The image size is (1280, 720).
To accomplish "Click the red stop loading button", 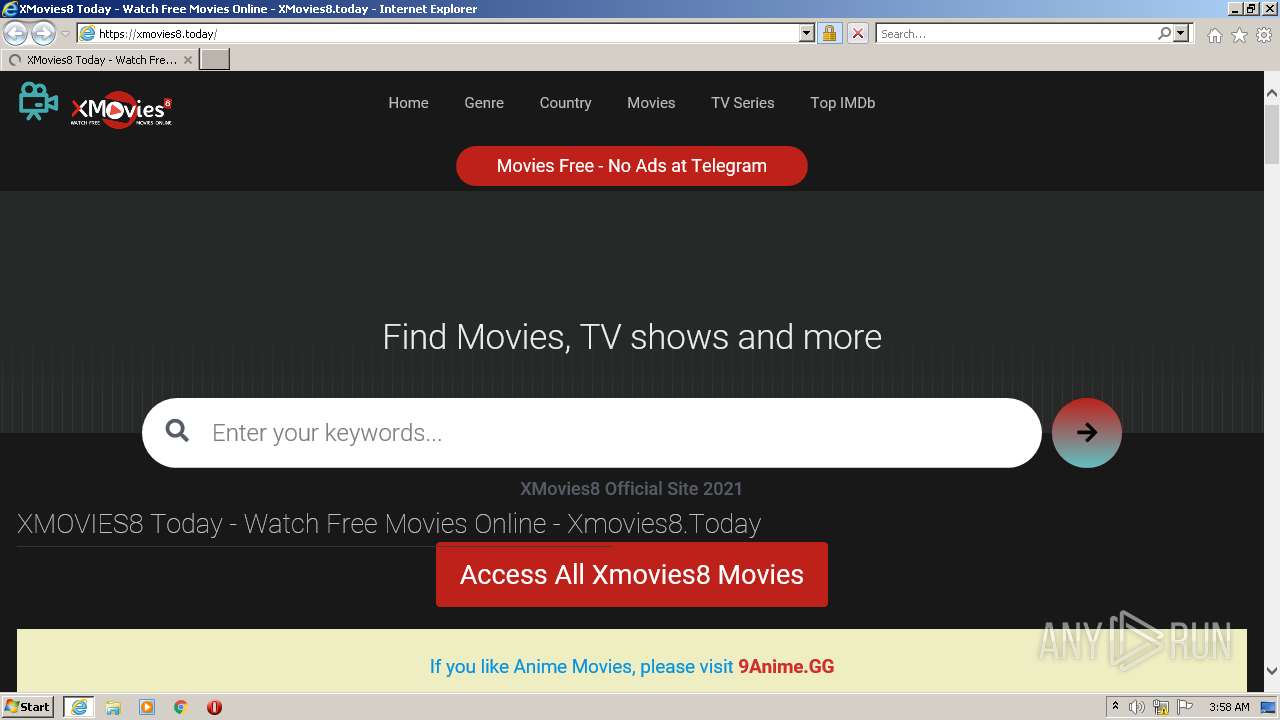I will point(857,34).
